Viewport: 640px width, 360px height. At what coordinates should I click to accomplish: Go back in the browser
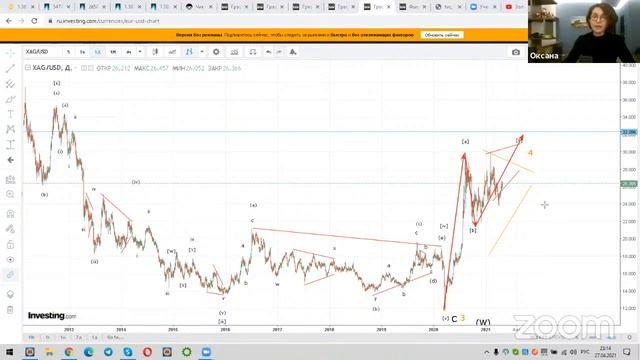click(9, 21)
